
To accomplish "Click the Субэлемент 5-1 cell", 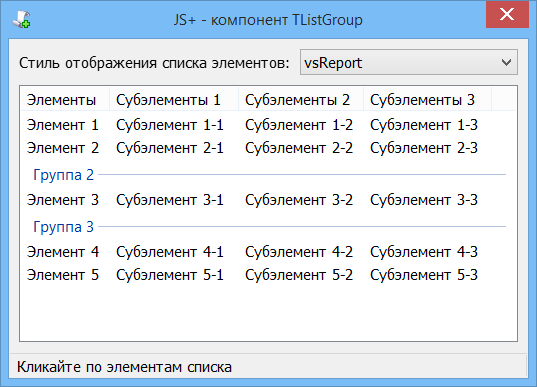I will coord(170,275).
